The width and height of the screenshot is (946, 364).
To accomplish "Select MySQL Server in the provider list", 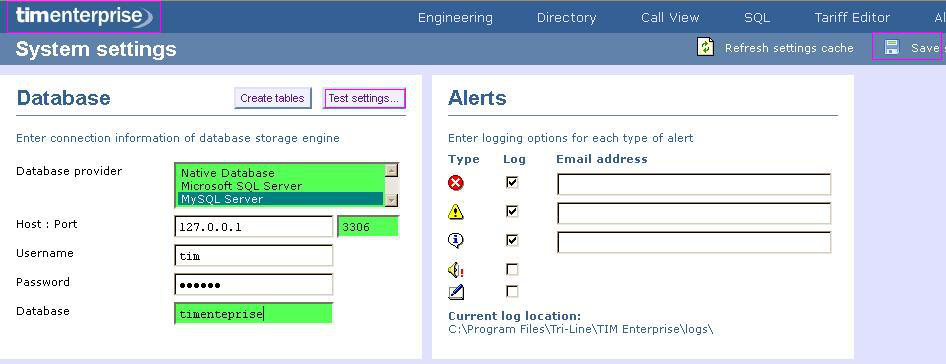I will tap(280, 199).
